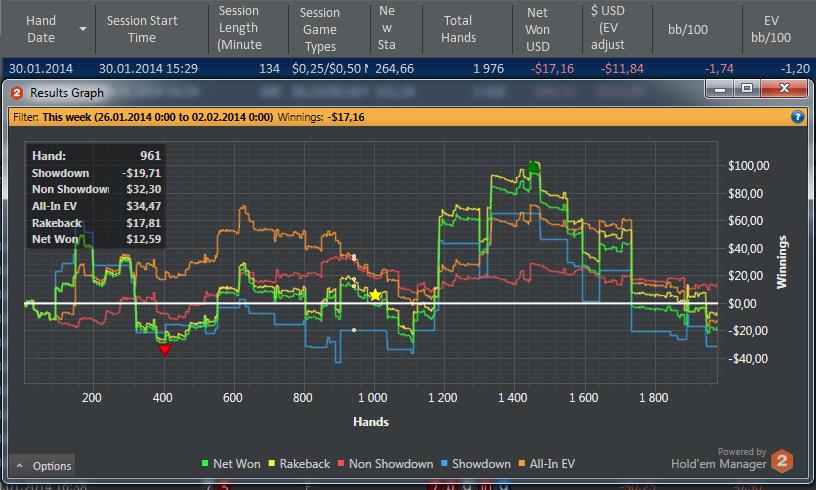Select the red low-point triangle marker
This screenshot has width=816, height=490.
tap(164, 350)
